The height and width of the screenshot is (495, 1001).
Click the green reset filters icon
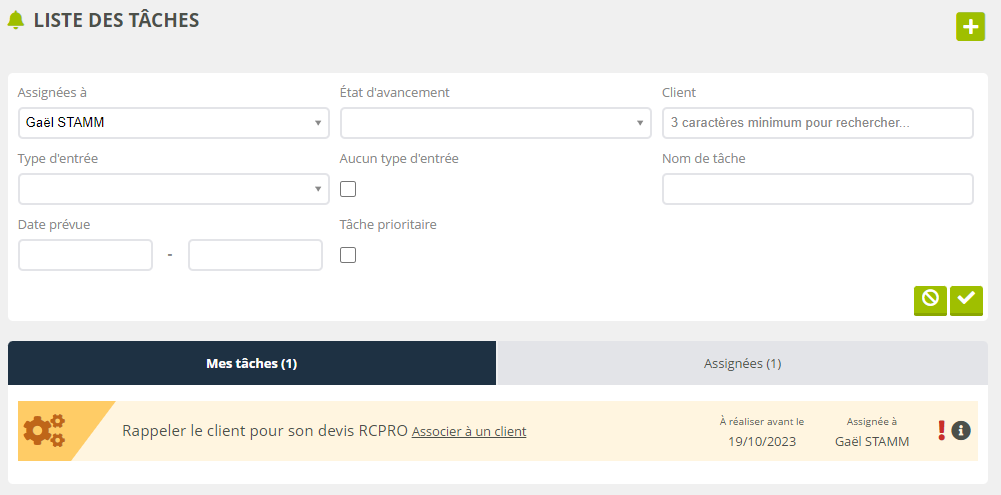pos(930,299)
